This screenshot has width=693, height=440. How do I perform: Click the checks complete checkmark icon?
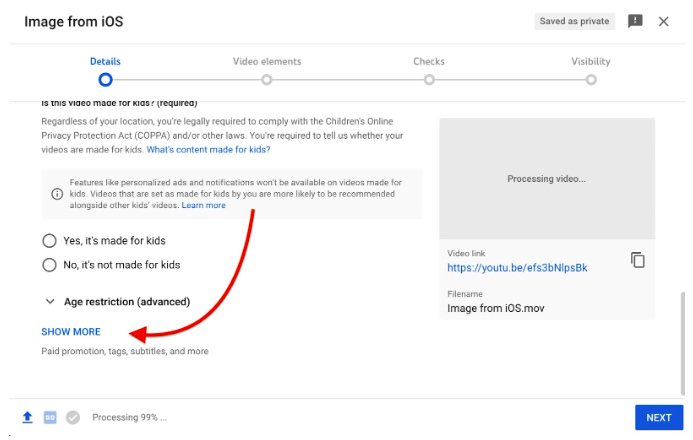73,417
